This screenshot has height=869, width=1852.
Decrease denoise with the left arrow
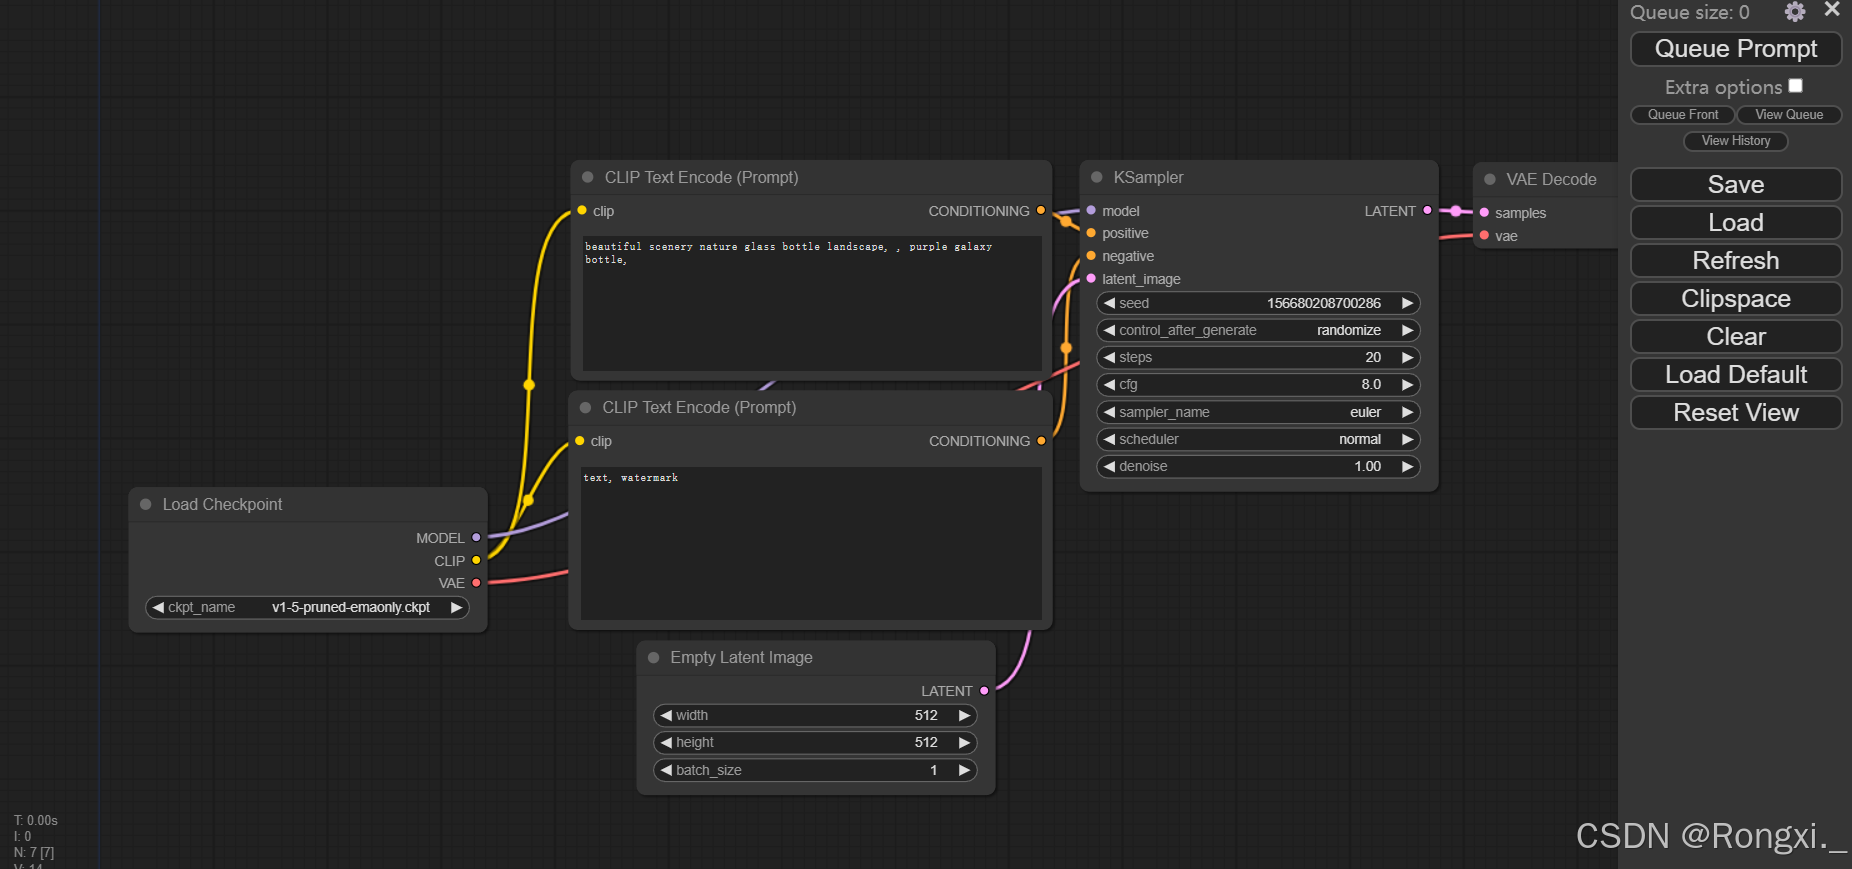pyautogui.click(x=1109, y=466)
